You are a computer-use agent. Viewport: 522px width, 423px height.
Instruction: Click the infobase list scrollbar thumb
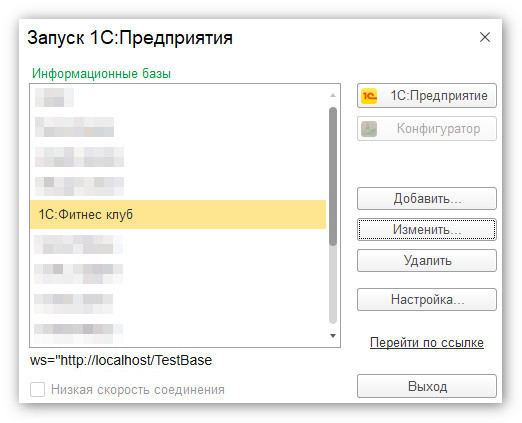coord(333,176)
